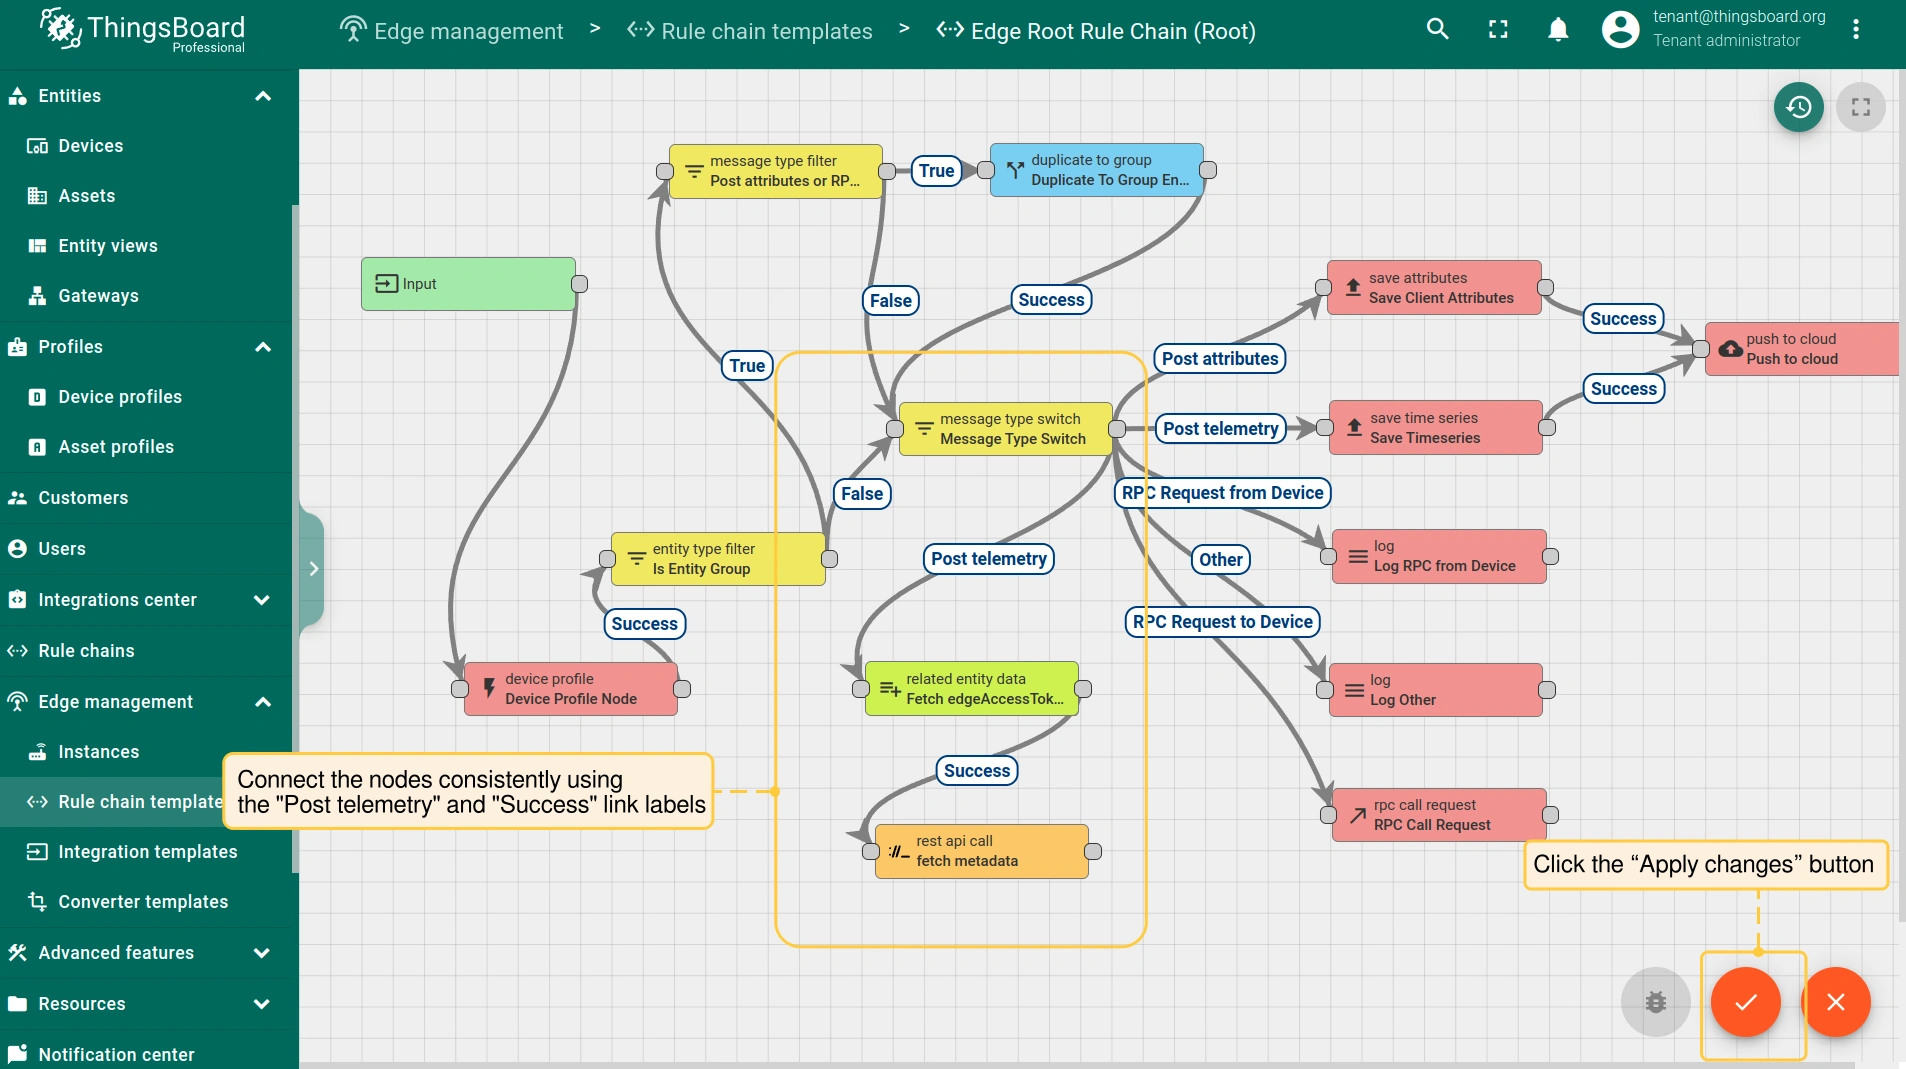Image resolution: width=1906 pixels, height=1069 pixels.
Task: Collapse the Edge management section
Action: click(263, 702)
